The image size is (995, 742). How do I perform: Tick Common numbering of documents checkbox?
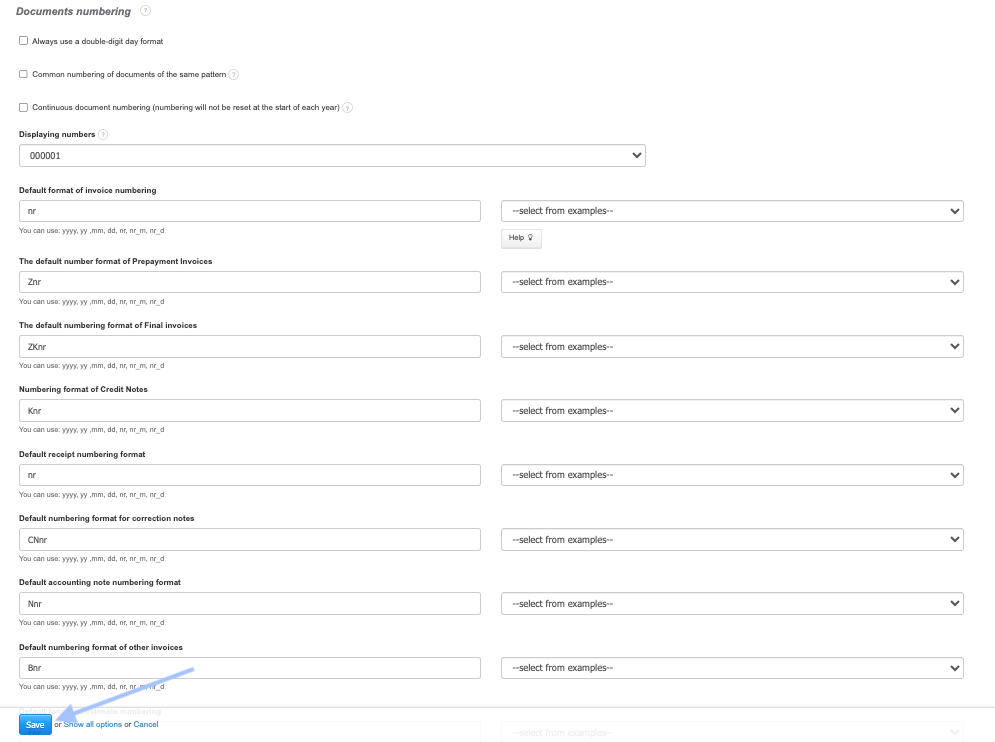(x=24, y=74)
